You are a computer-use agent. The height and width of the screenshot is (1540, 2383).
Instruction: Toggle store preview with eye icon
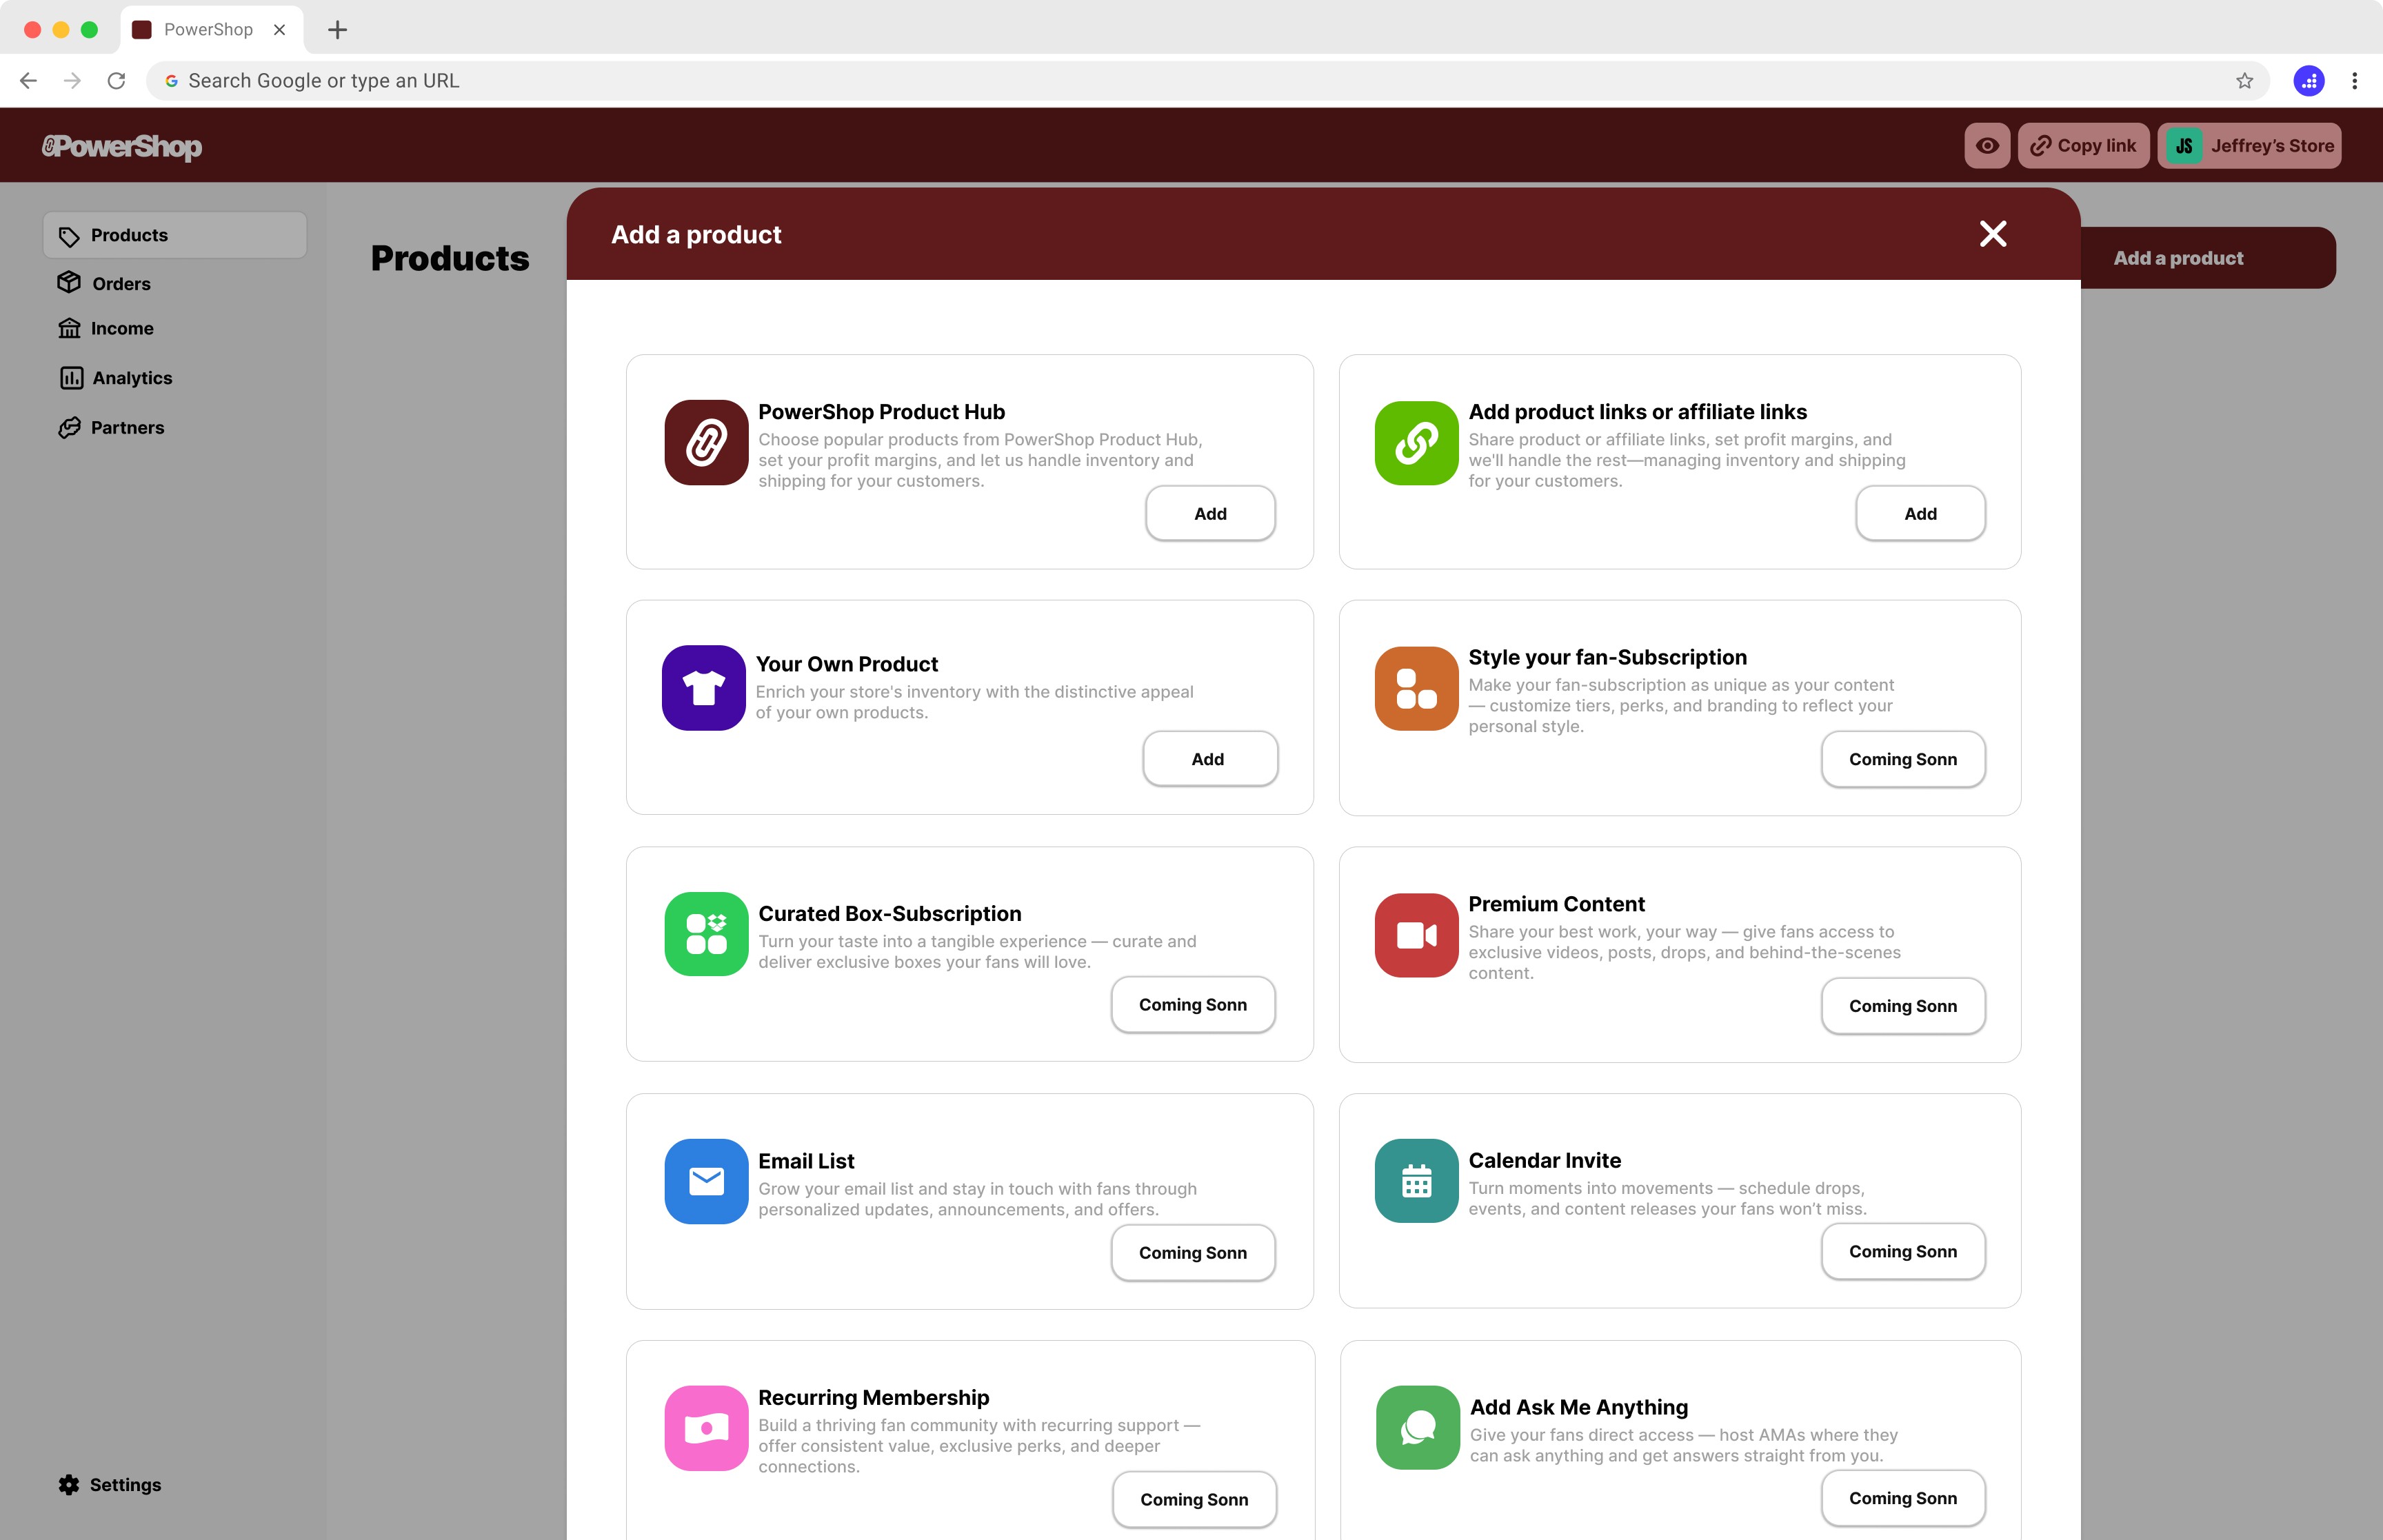pos(1987,146)
